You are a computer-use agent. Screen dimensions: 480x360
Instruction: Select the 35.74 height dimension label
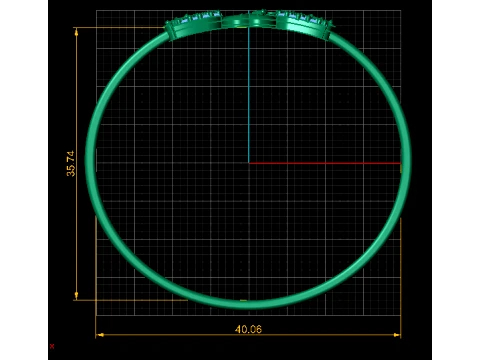71,163
